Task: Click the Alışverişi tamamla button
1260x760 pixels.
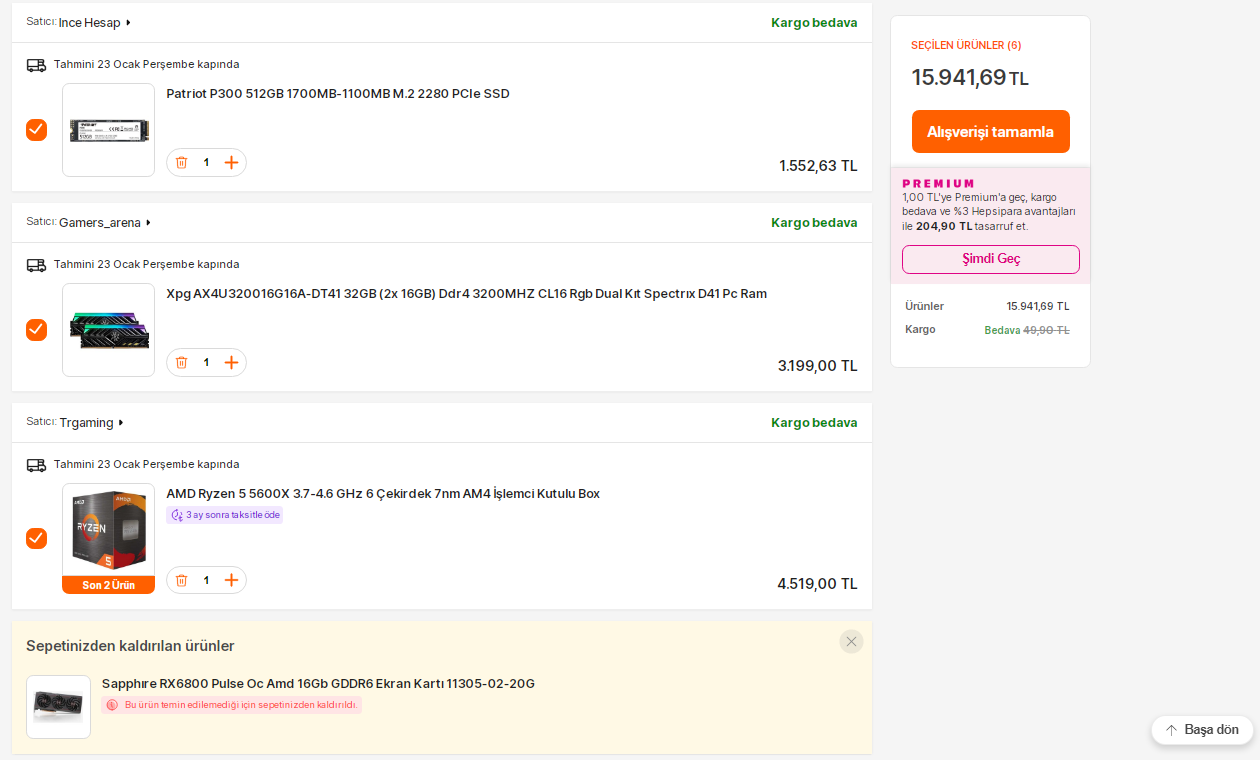Action: pos(991,132)
